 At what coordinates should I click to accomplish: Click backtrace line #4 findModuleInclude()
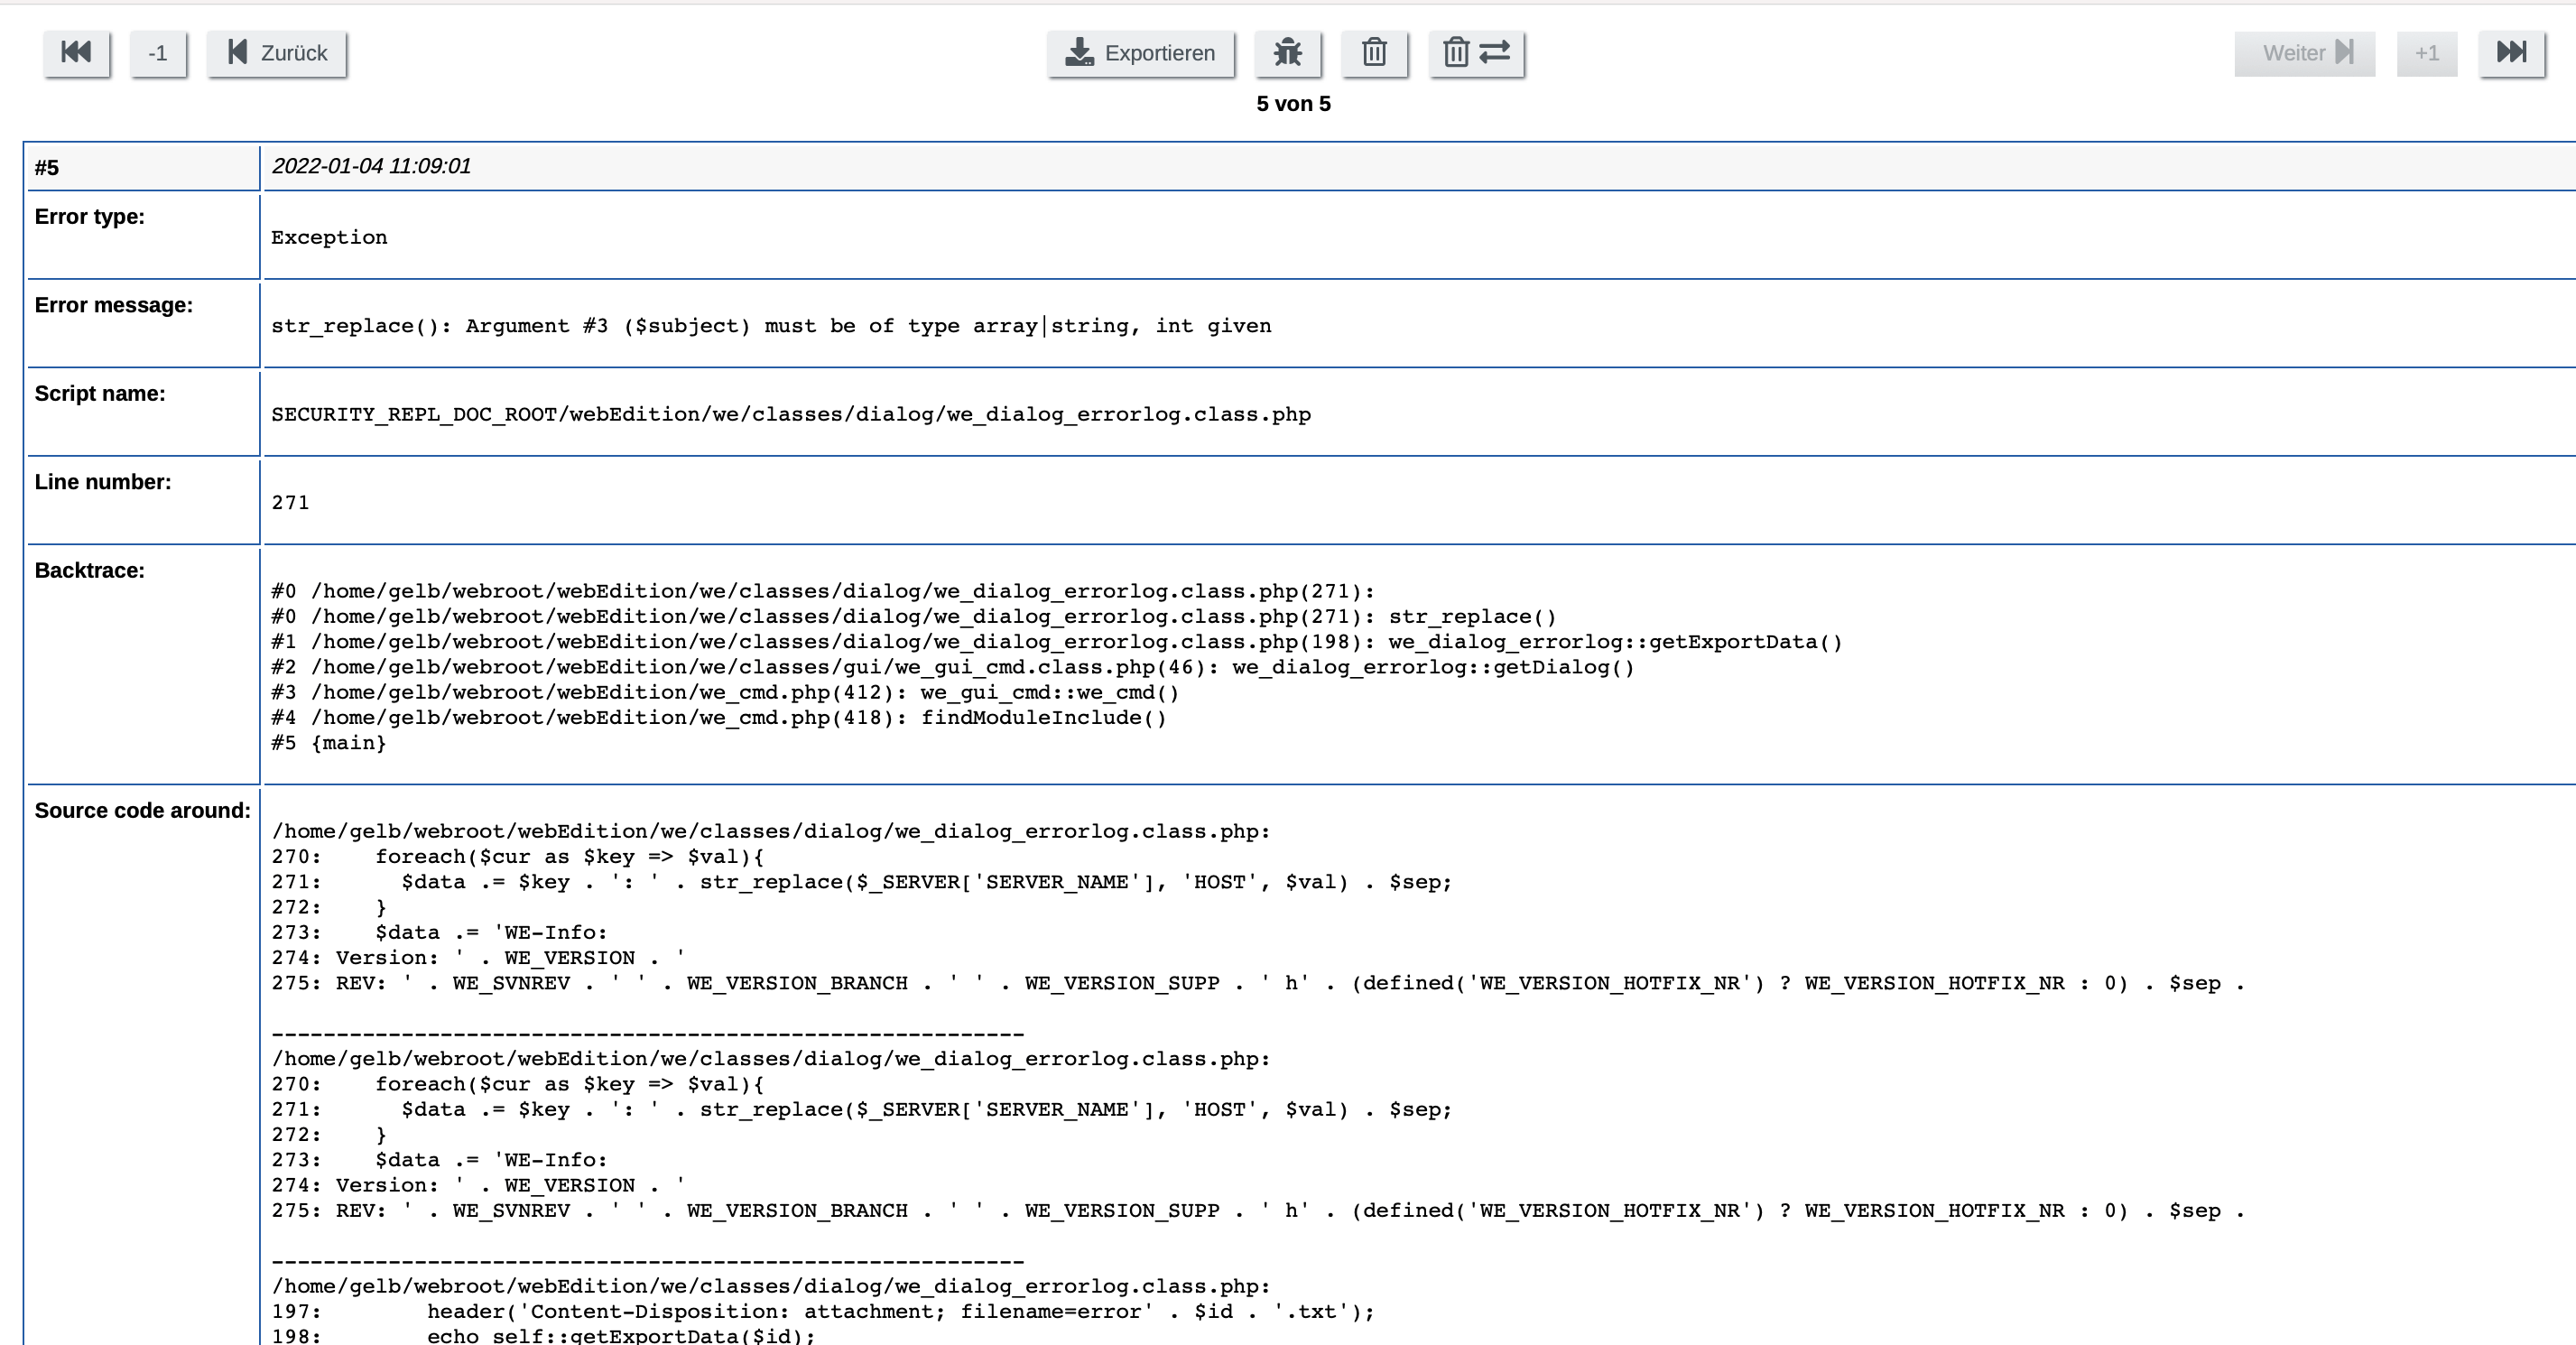click(x=719, y=717)
